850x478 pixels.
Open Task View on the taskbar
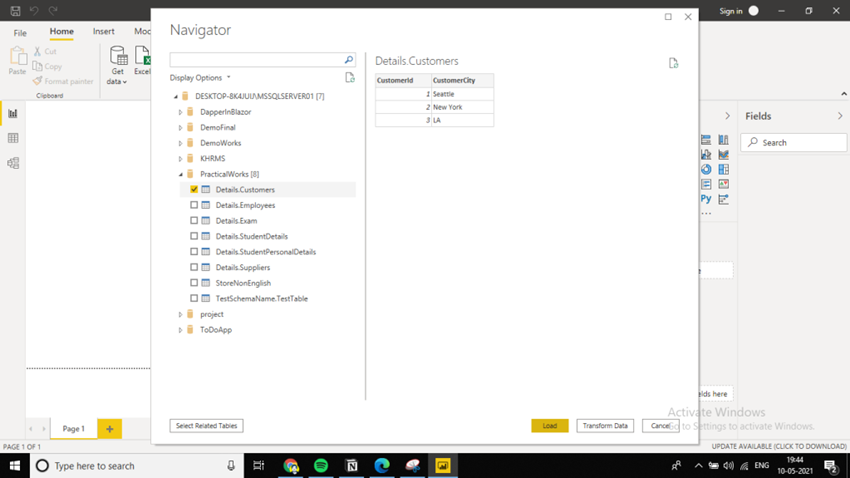pyautogui.click(x=259, y=466)
